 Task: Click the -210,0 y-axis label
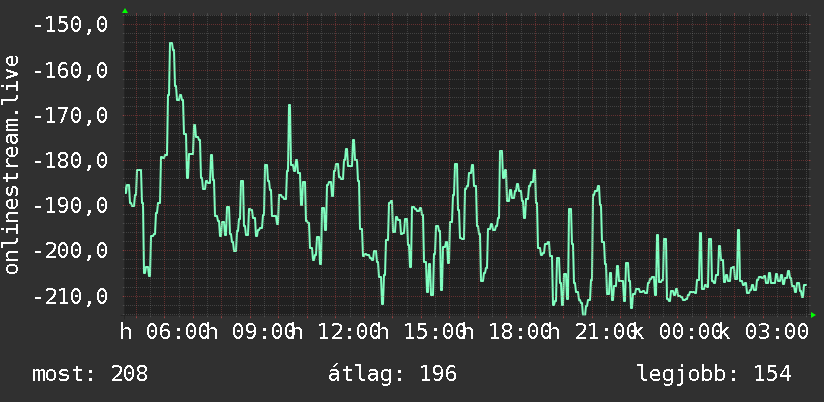70,296
